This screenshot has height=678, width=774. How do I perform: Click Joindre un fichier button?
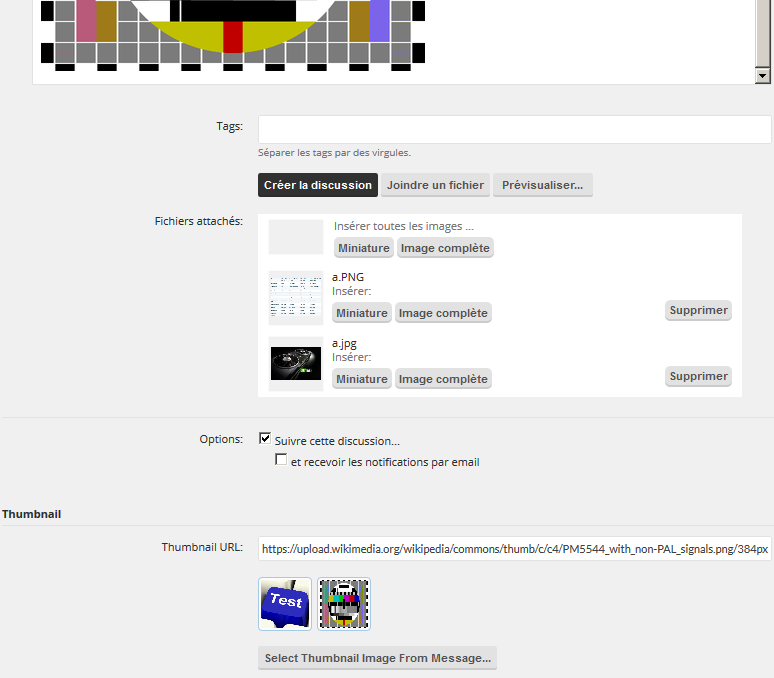click(x=435, y=185)
